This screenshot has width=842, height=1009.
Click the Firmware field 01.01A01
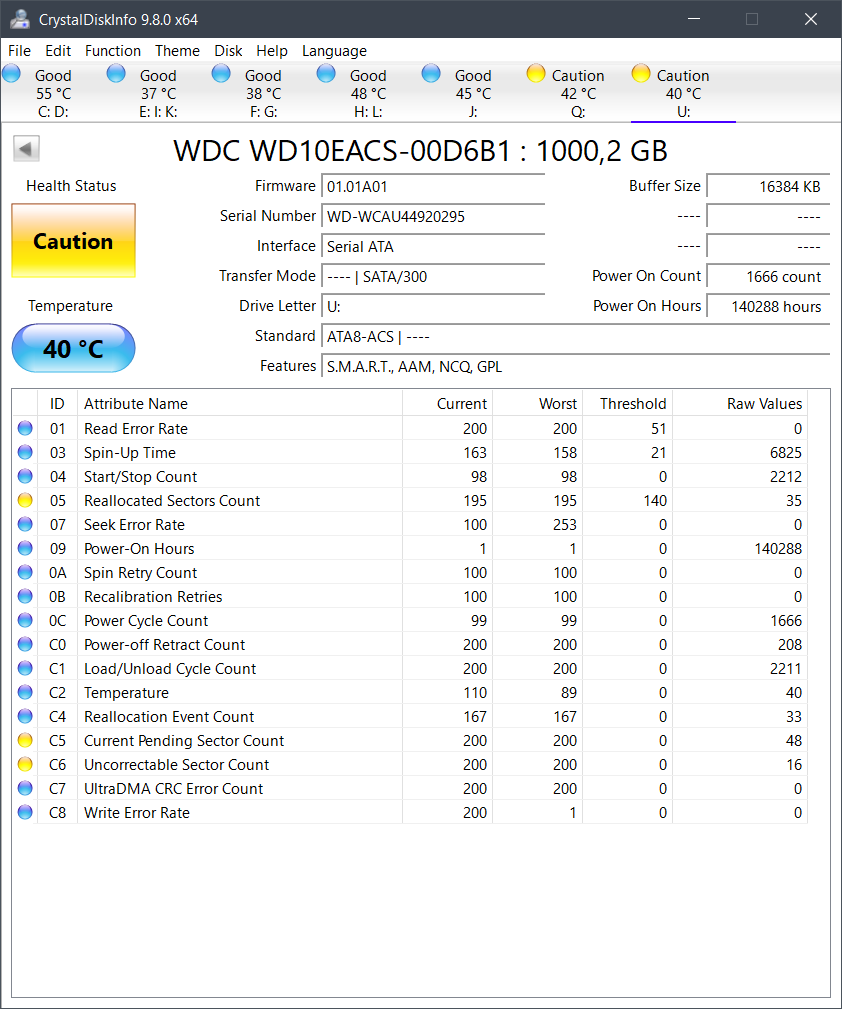tap(433, 187)
